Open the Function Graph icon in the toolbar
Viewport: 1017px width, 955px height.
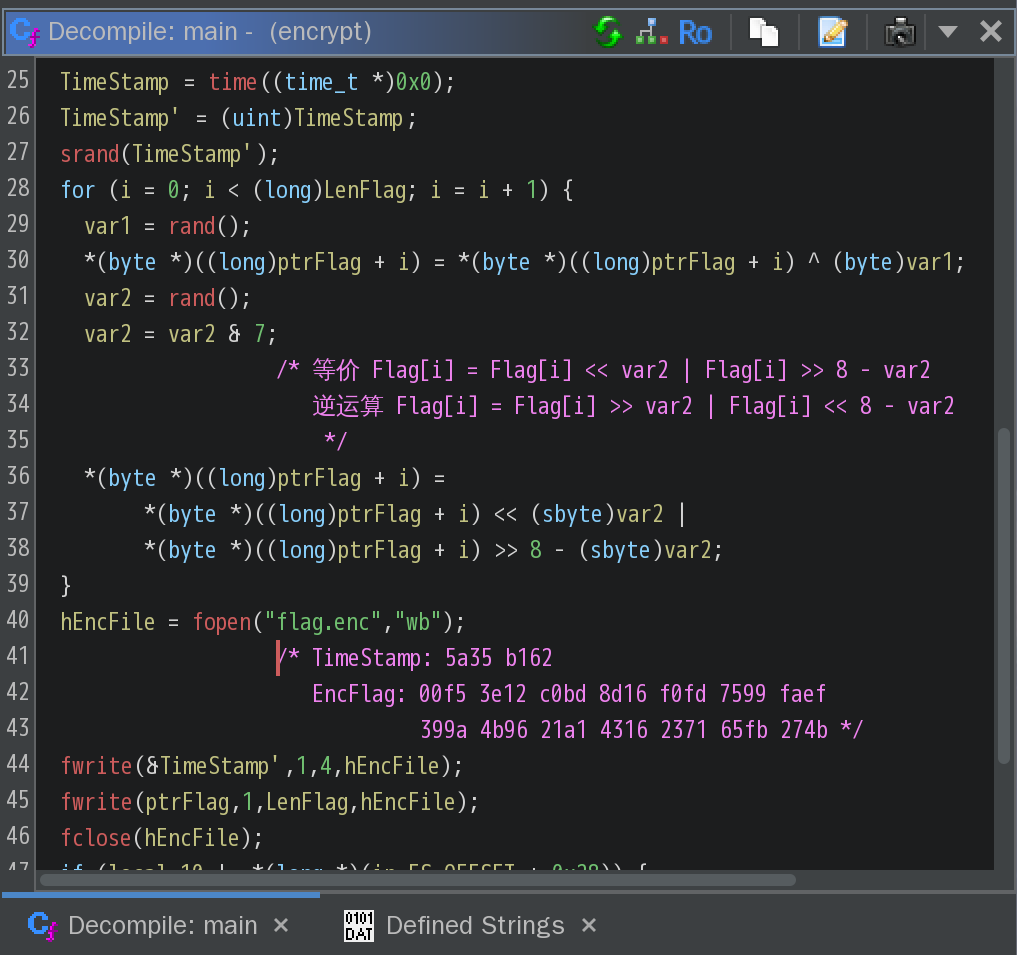click(x=650, y=31)
